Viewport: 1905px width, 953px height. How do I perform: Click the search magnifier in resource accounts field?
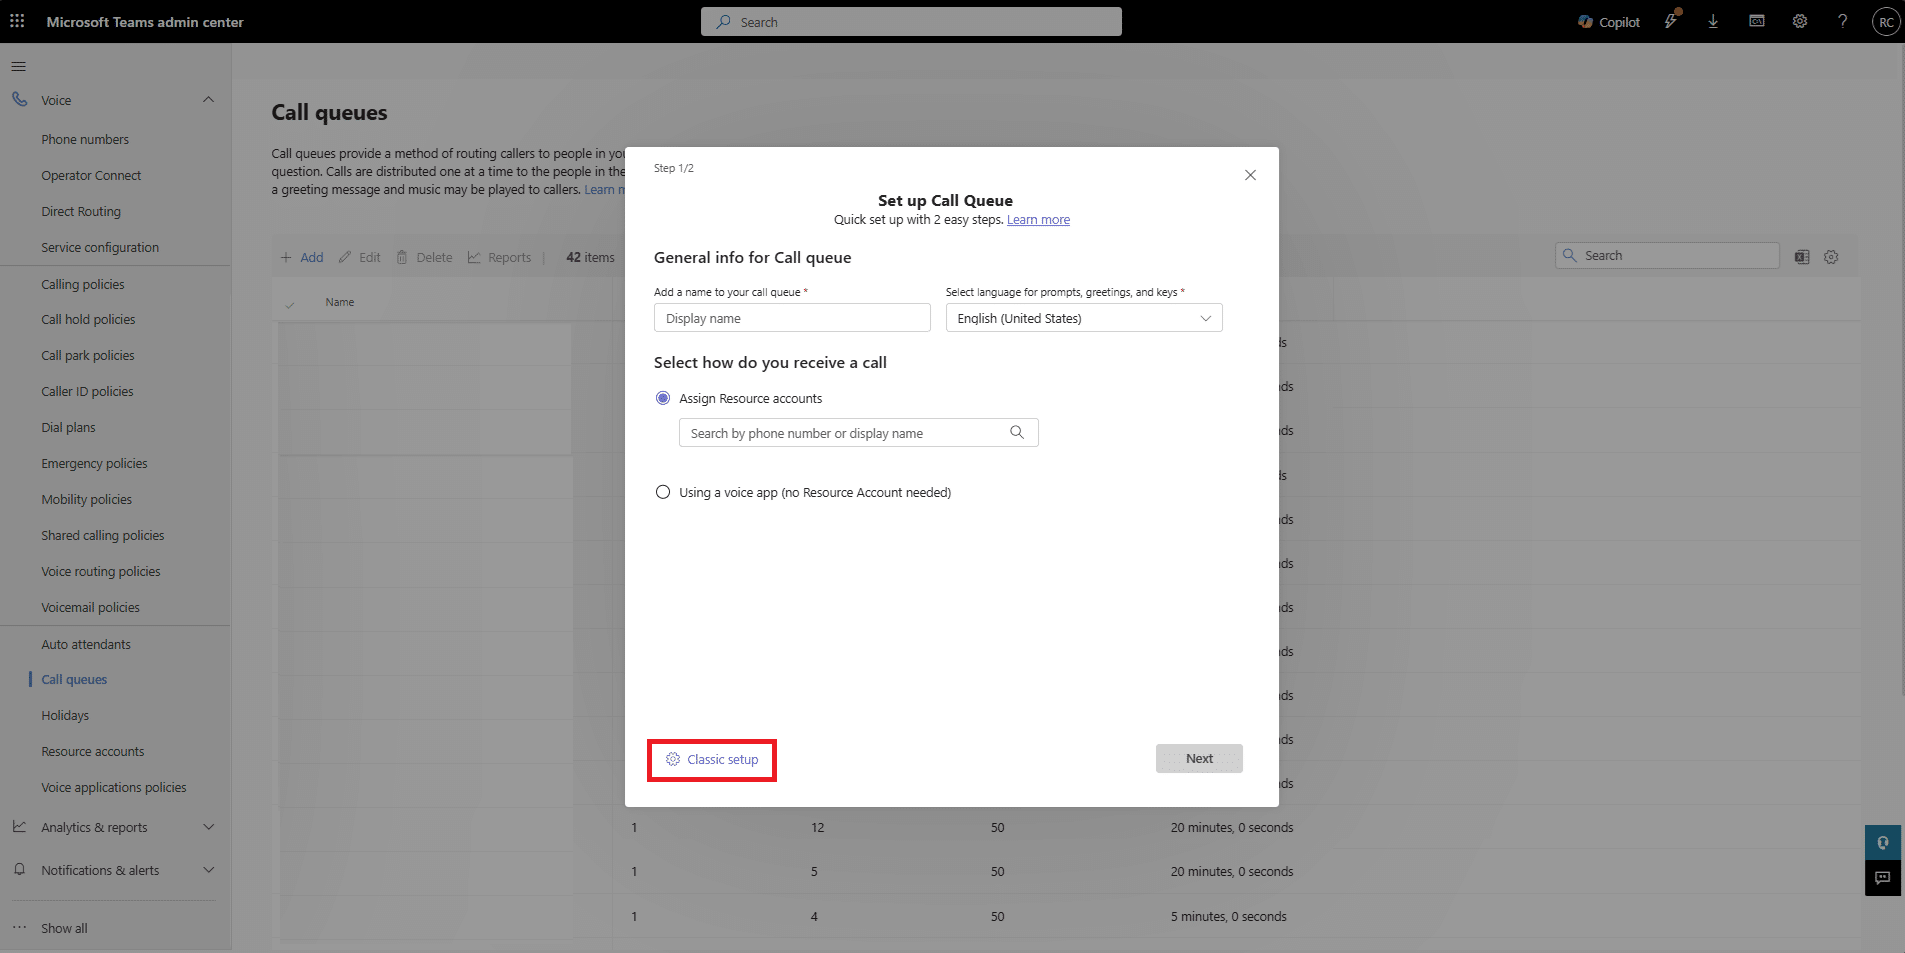point(1016,432)
